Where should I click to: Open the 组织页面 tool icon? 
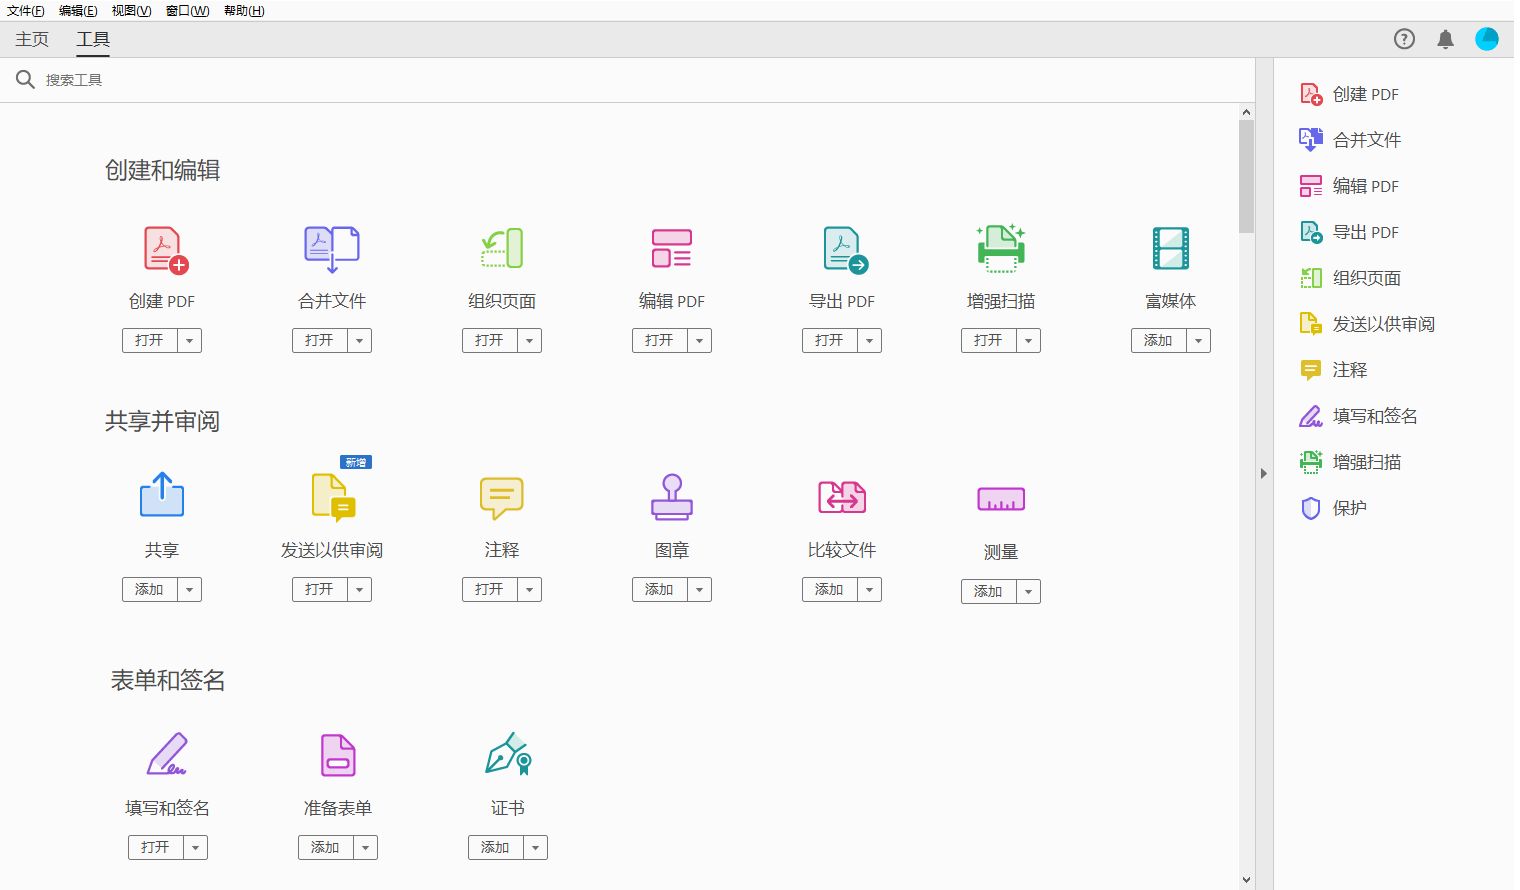click(x=501, y=249)
